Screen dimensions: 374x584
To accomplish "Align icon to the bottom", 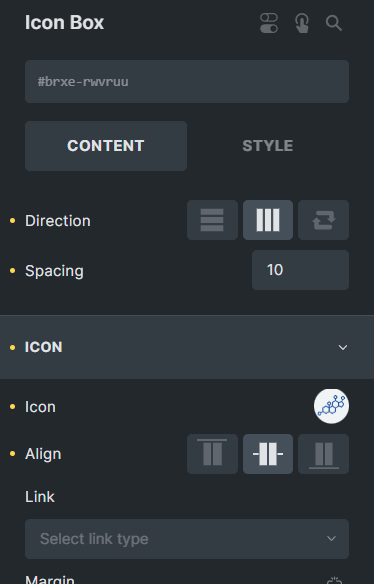I will click(x=323, y=454).
